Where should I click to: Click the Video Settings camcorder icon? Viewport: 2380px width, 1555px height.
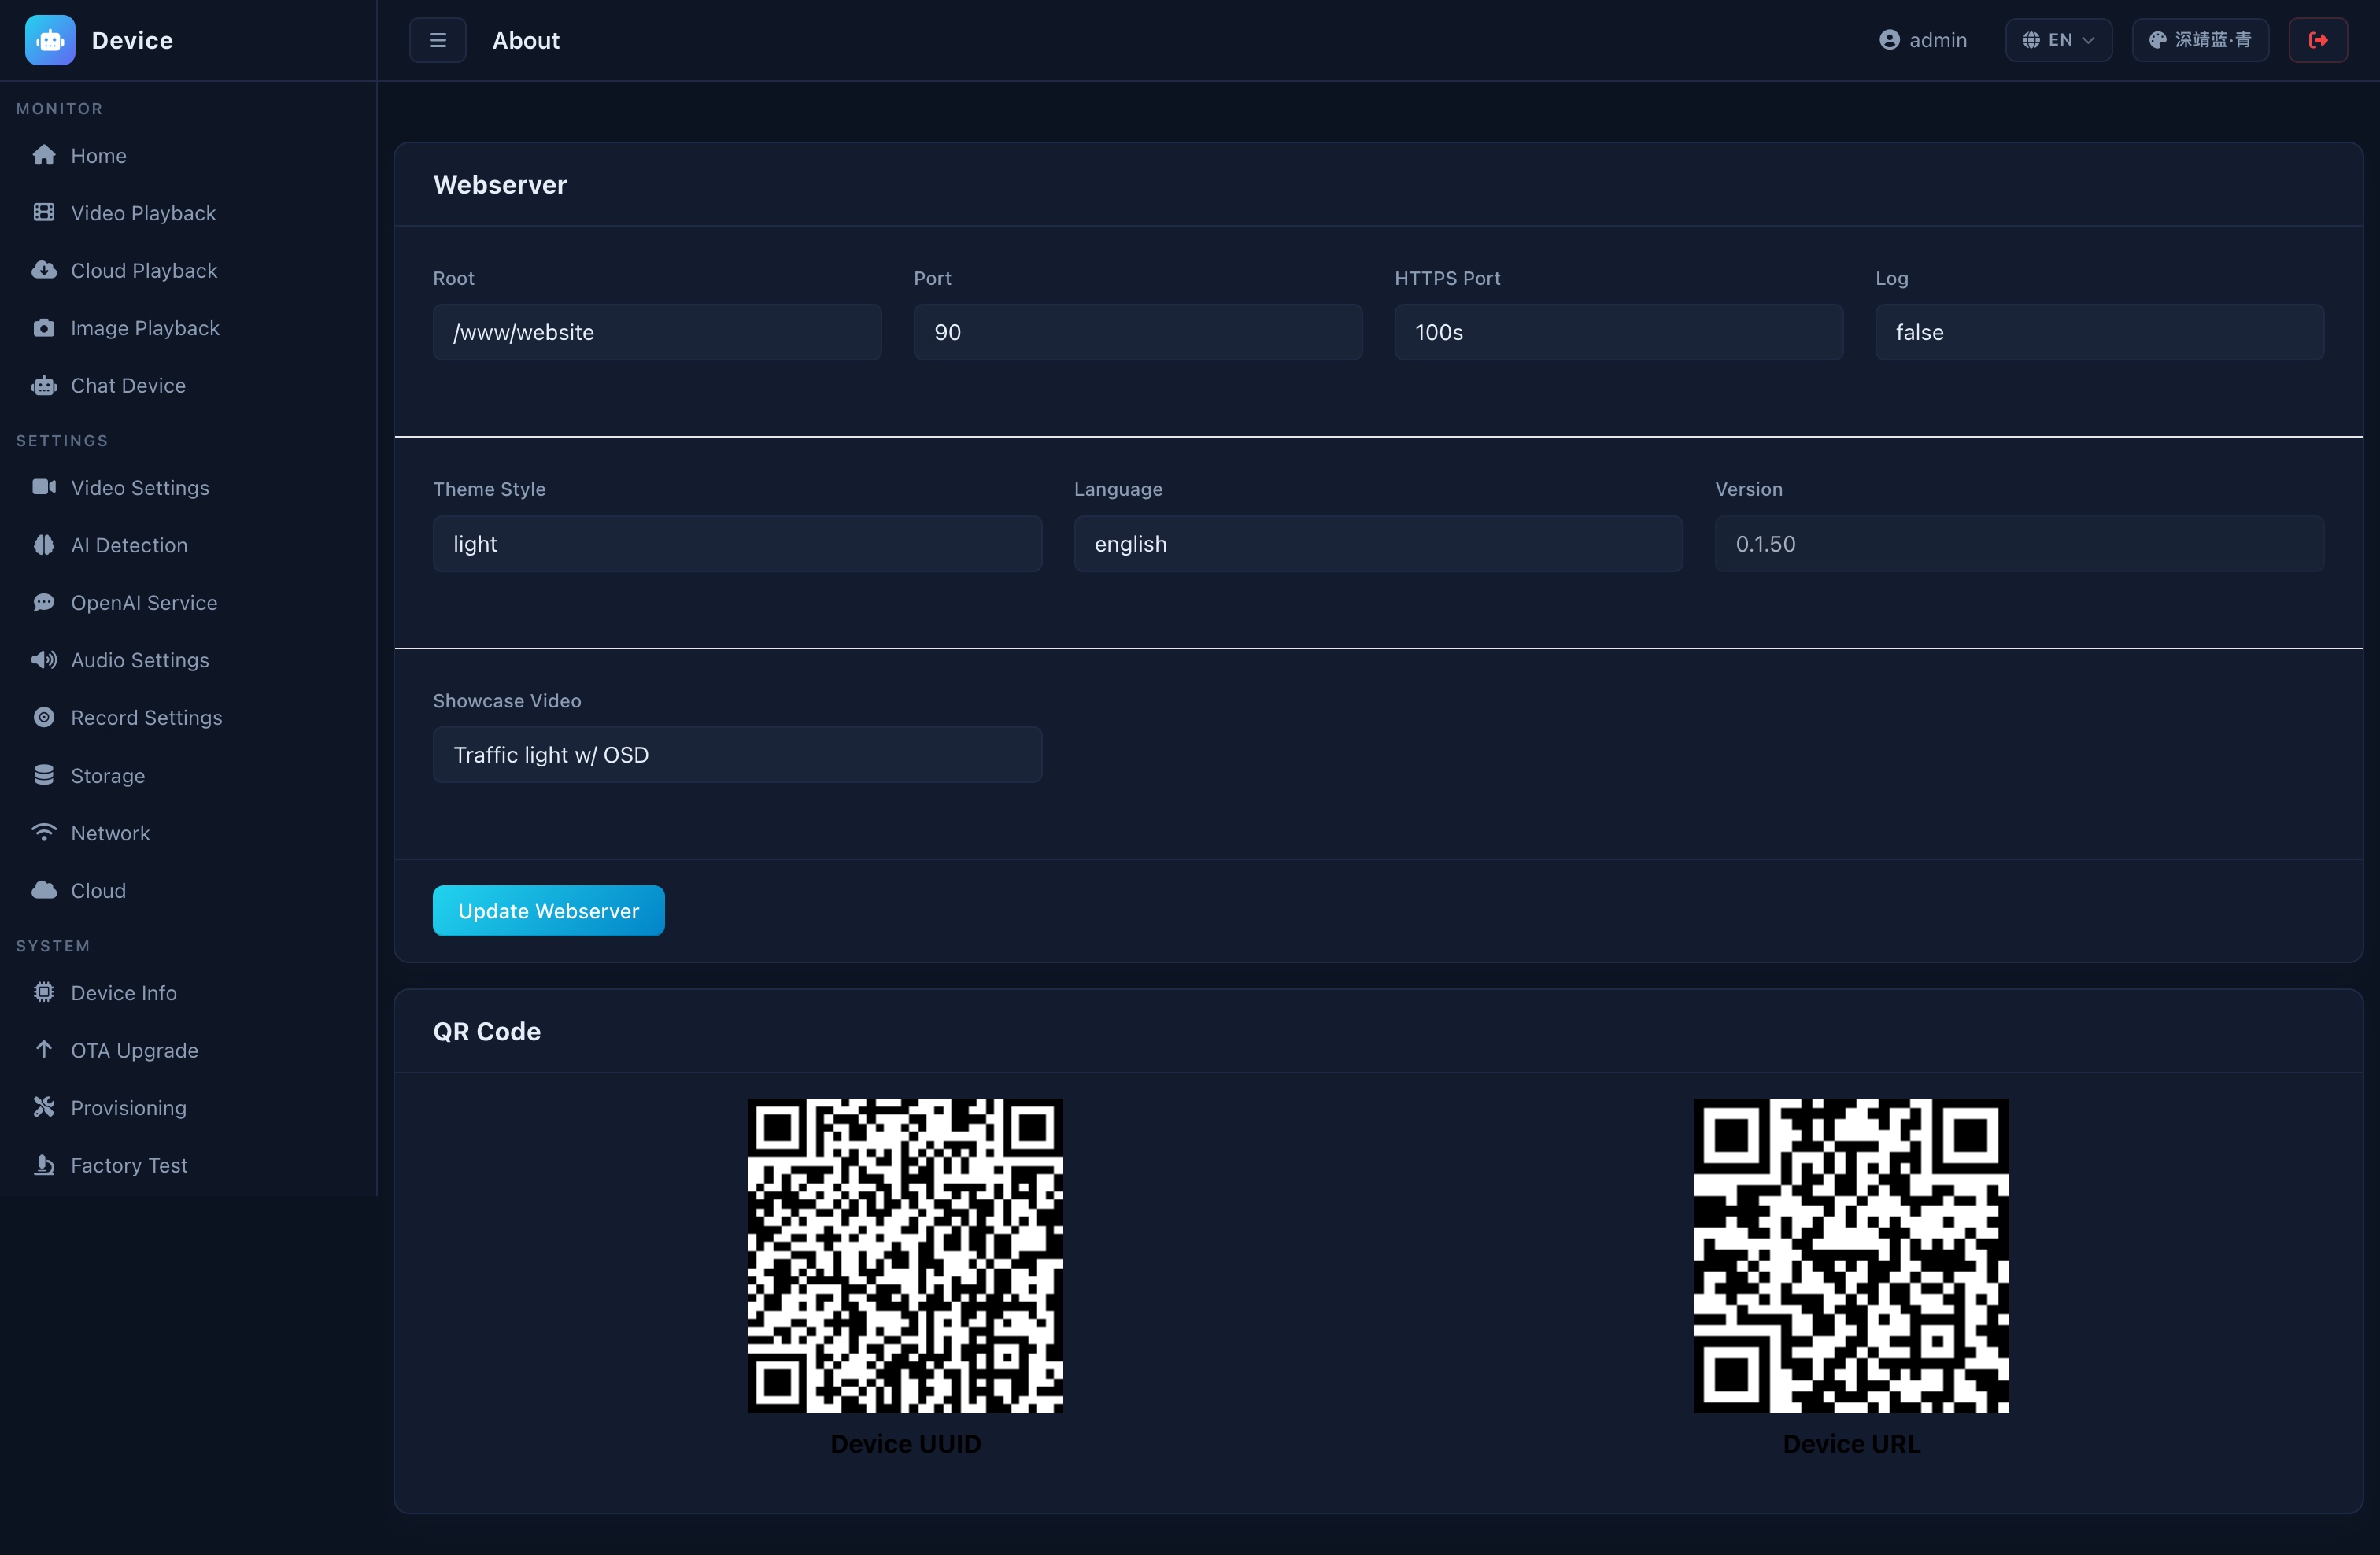(44, 487)
